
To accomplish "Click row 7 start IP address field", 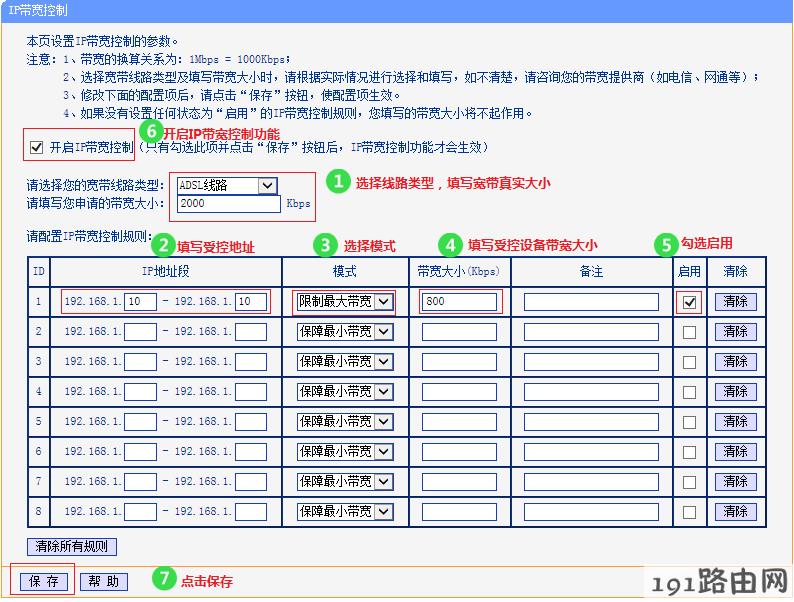I will tap(140, 481).
